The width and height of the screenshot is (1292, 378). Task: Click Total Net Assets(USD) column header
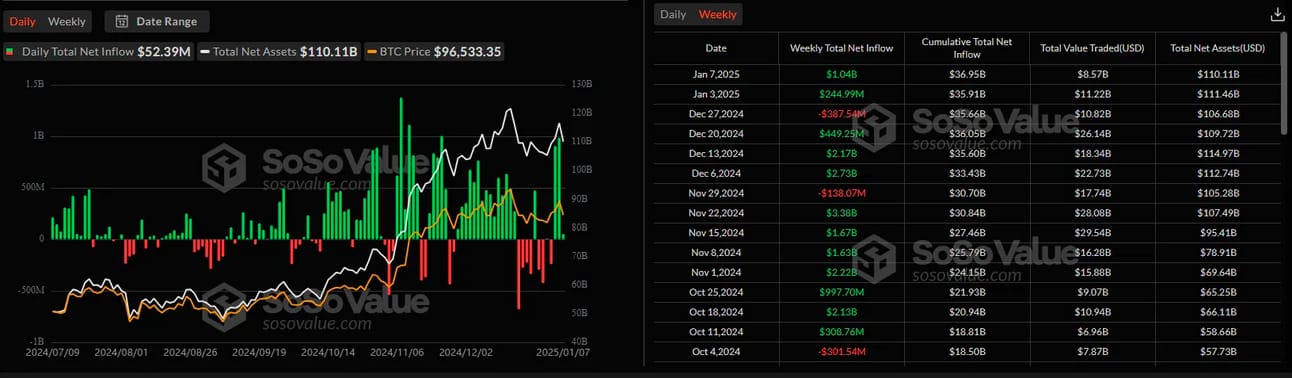click(1217, 48)
